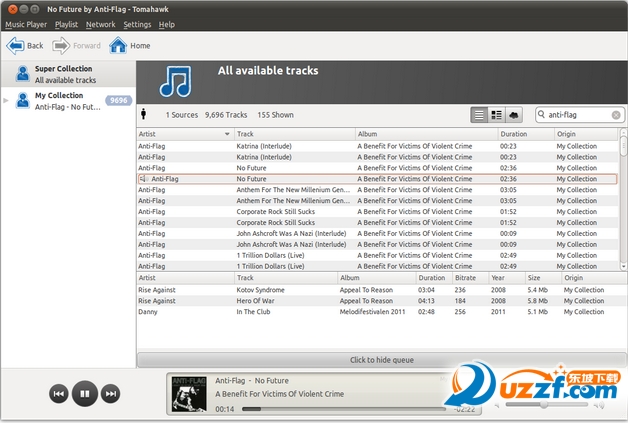
Task: Pause the current playback
Action: click(85, 394)
